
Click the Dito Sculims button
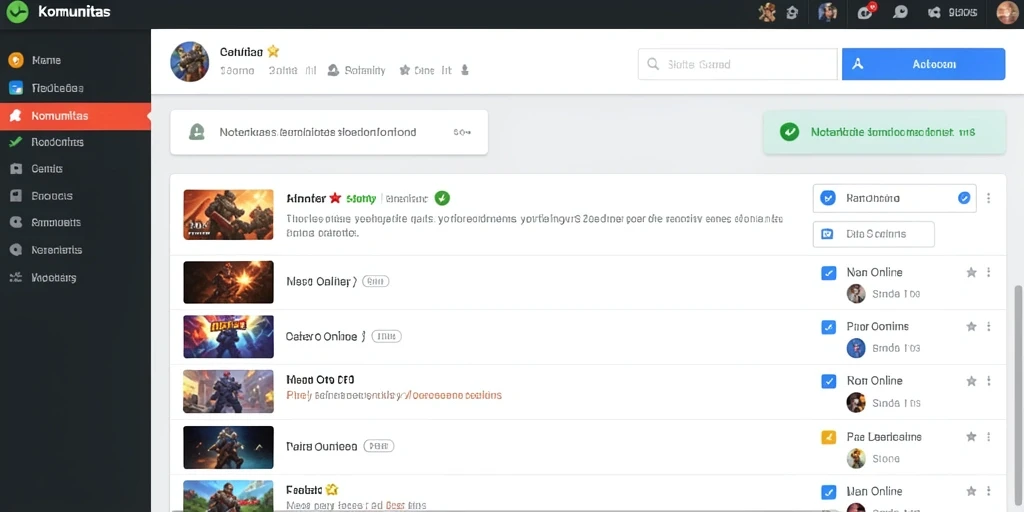tap(873, 234)
